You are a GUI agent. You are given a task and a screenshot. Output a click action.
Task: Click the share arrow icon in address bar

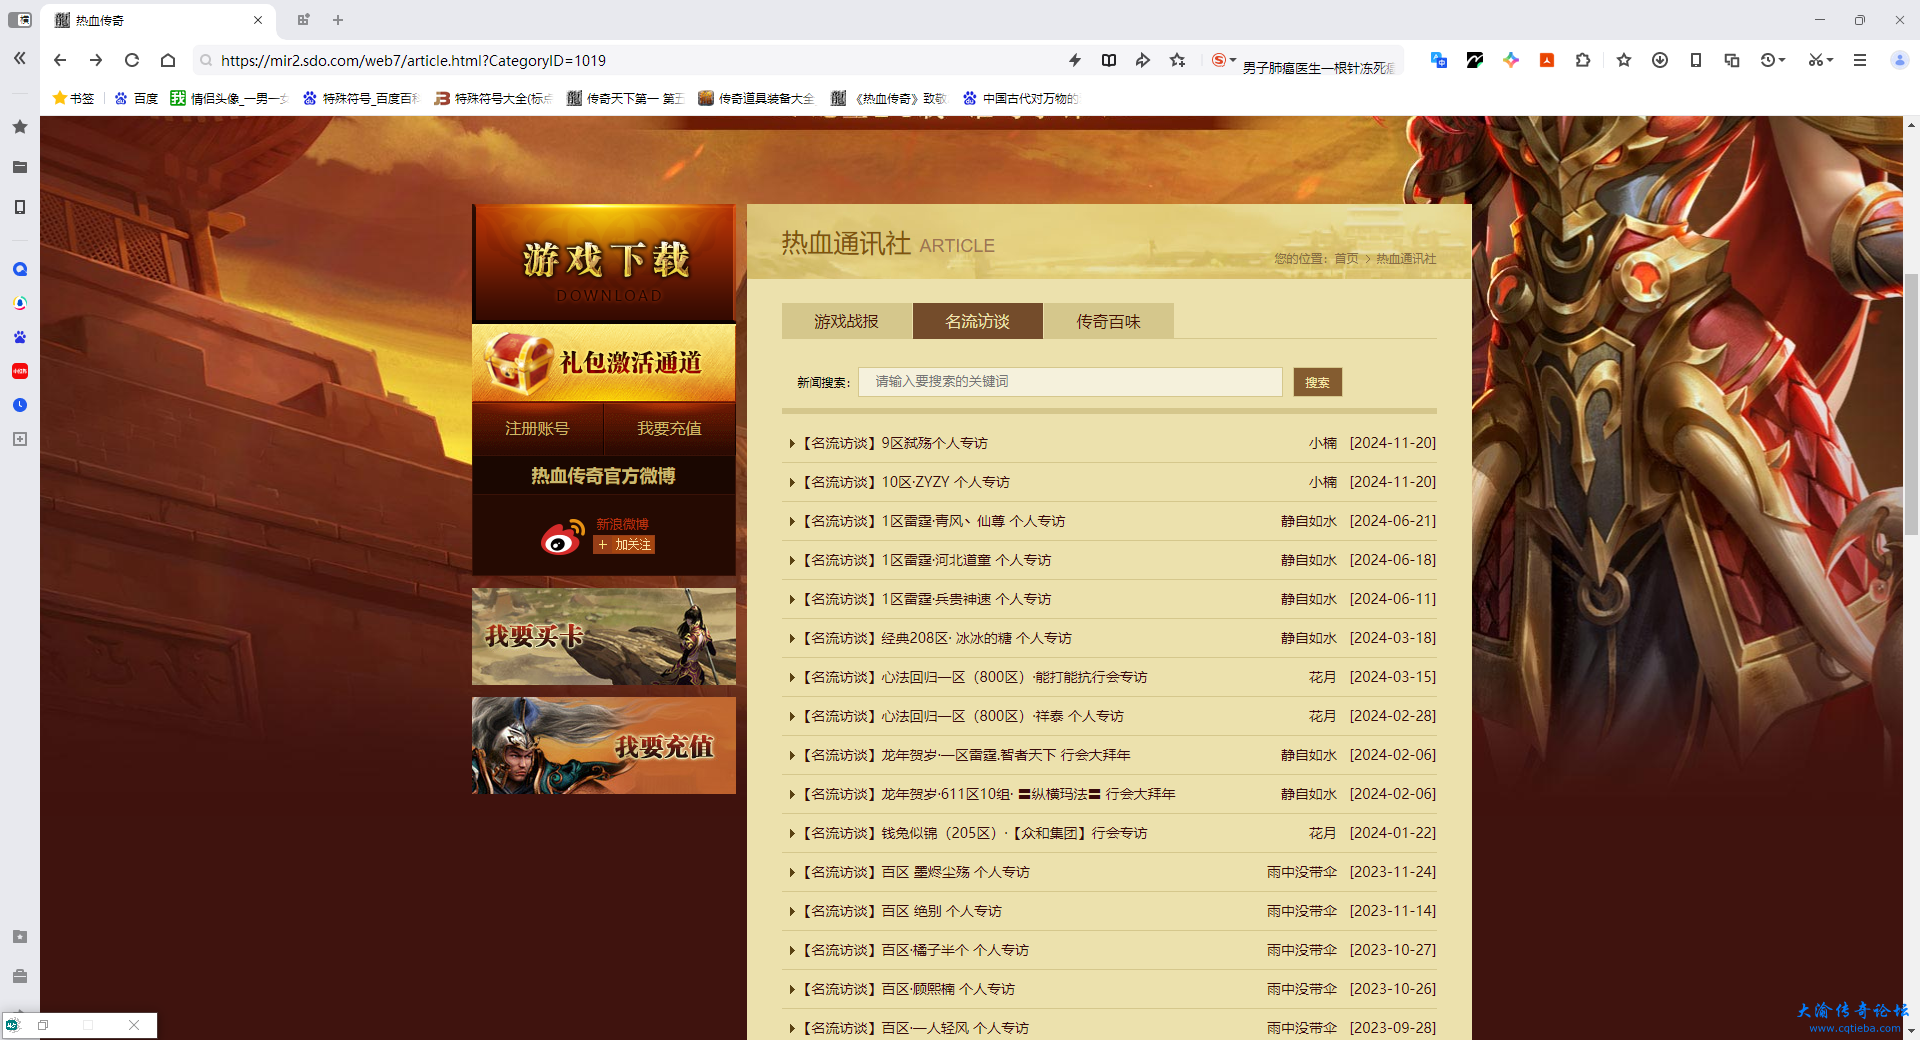[1143, 60]
